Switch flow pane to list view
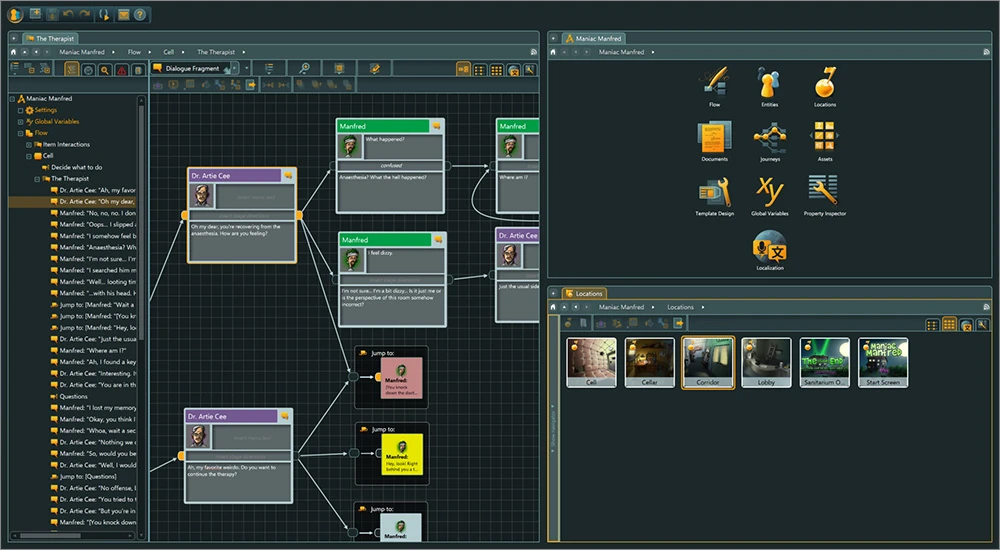Viewport: 1000px width, 550px height. [480, 69]
